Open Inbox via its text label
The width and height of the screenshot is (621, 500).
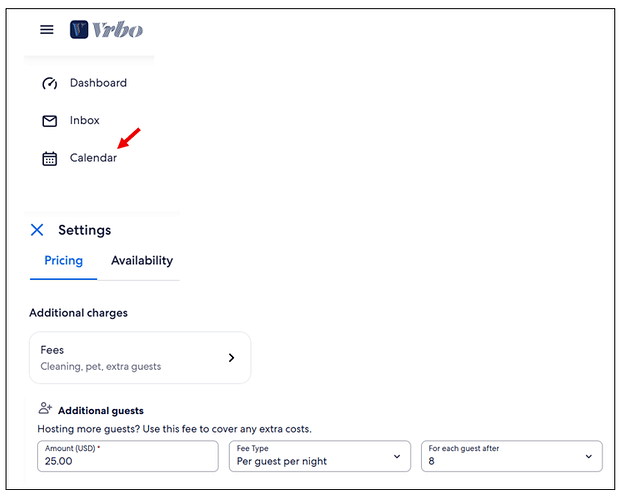click(85, 121)
